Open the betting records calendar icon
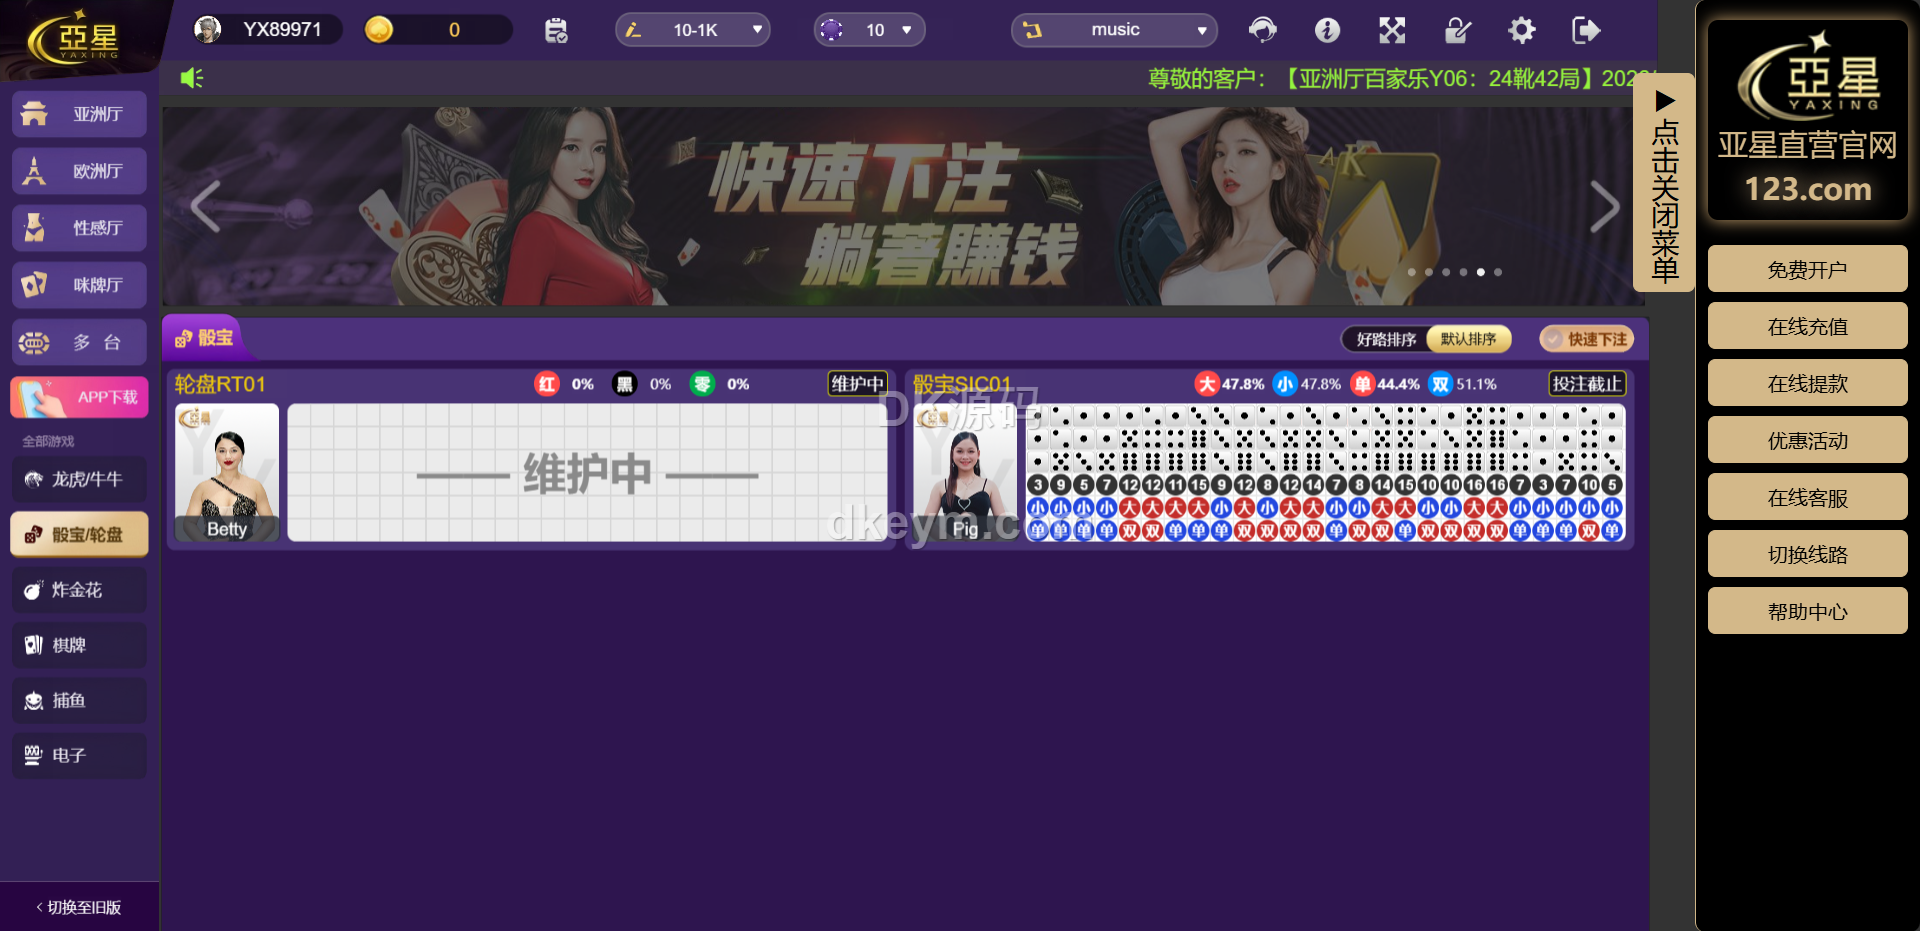1920x931 pixels. click(x=556, y=31)
